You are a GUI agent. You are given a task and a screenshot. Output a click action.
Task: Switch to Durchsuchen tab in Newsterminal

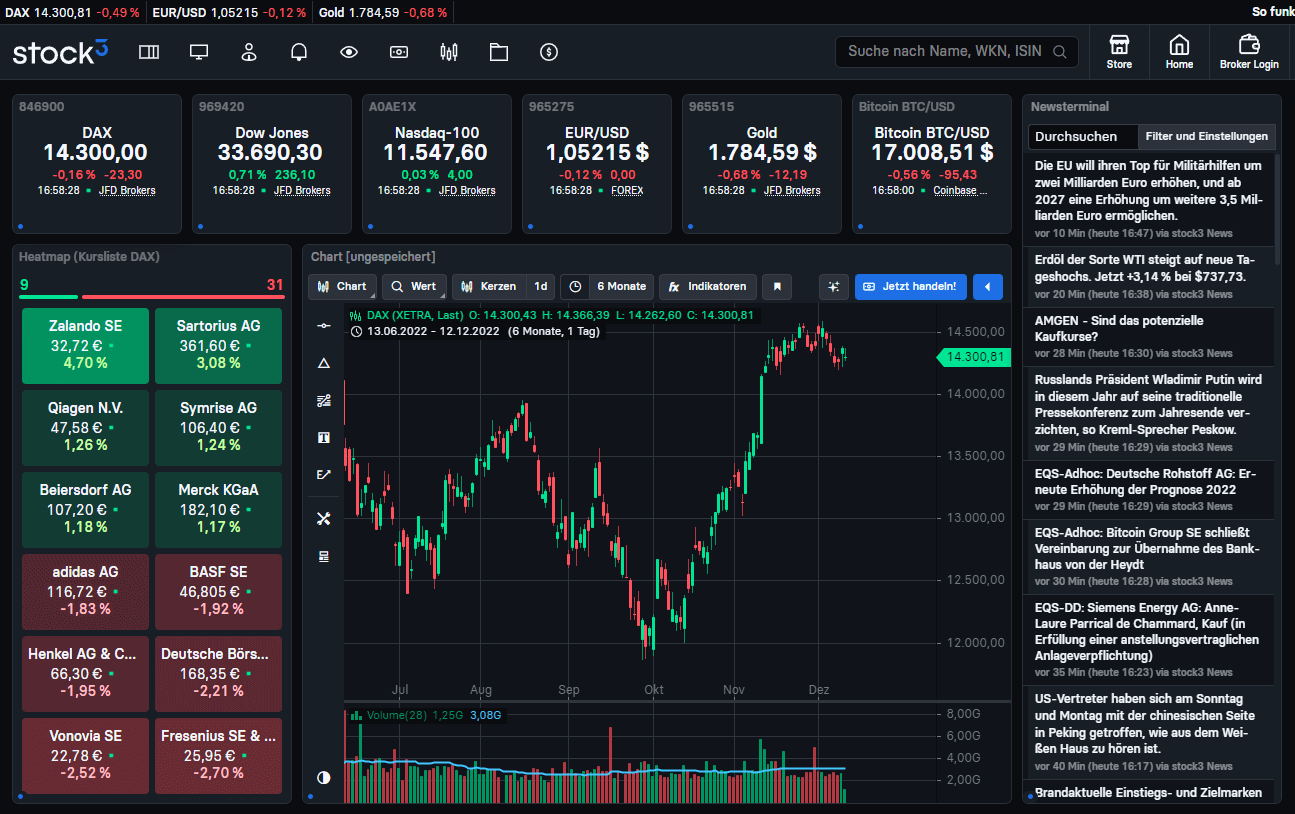click(1082, 137)
